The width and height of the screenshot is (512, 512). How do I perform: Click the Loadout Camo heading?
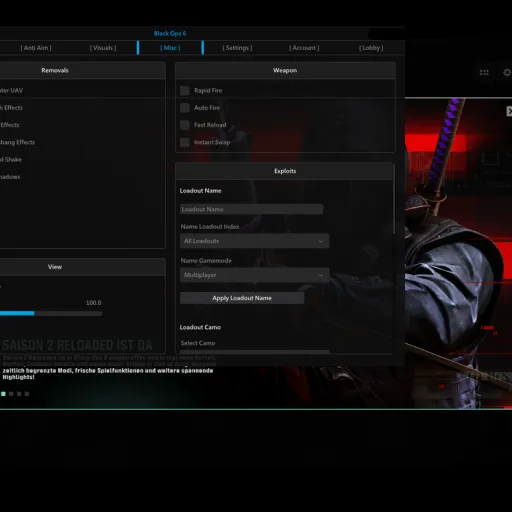[200, 327]
